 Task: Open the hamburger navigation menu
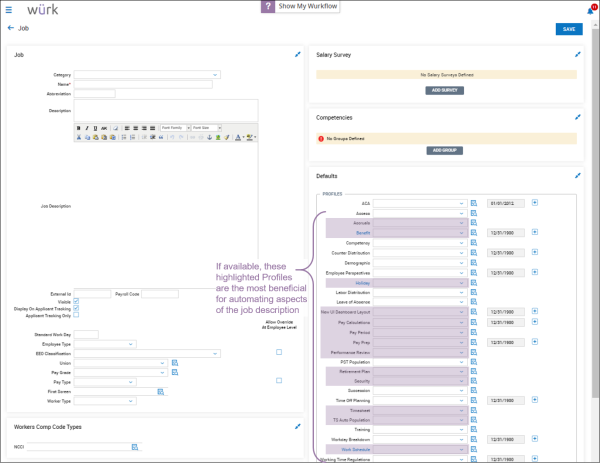(9, 10)
